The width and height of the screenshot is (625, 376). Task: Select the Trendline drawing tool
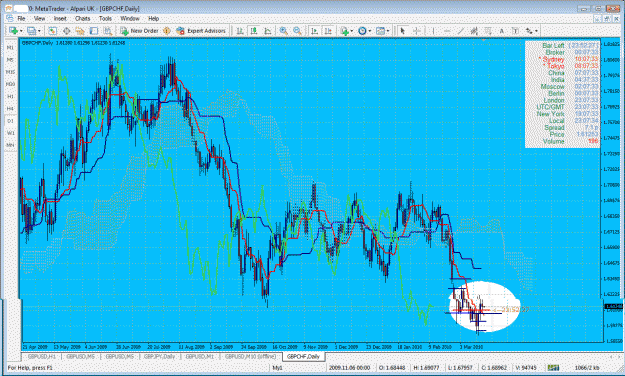click(460, 31)
